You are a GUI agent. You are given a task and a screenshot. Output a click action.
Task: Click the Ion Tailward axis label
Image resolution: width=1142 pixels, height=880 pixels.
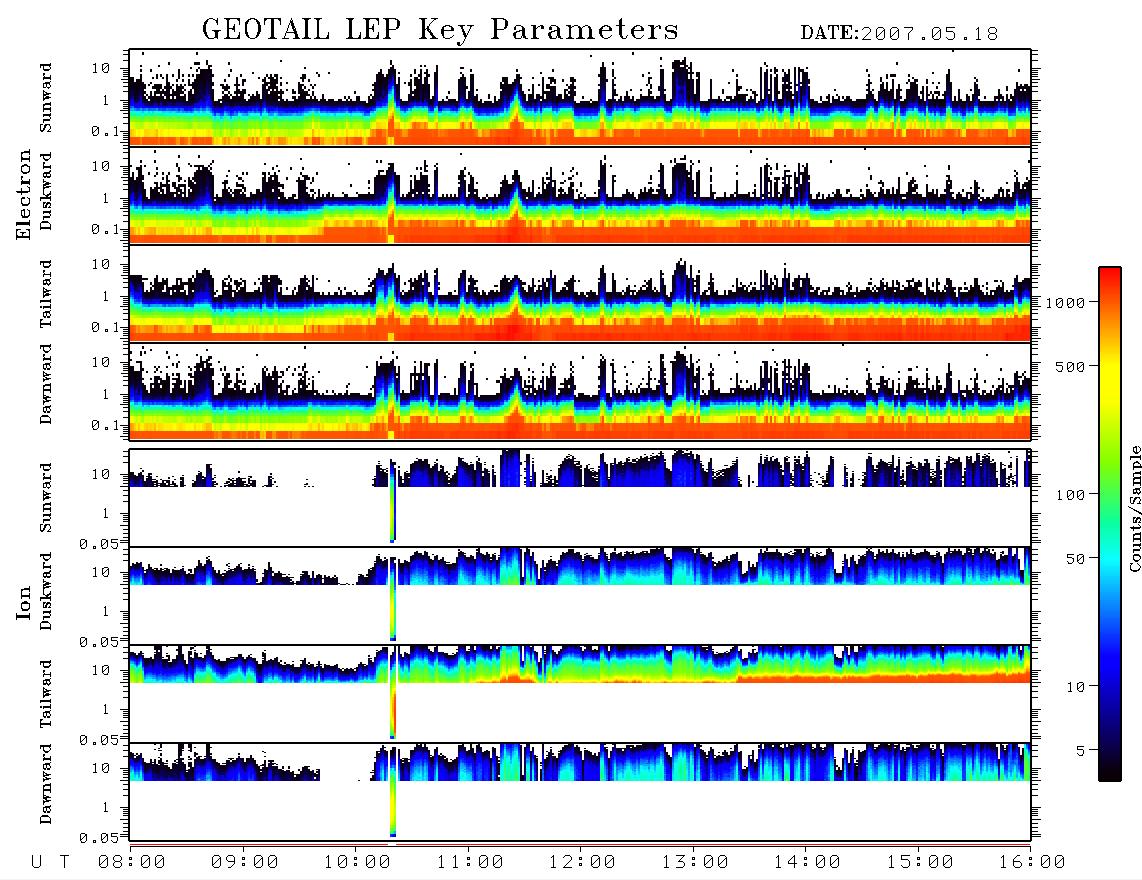pos(46,694)
